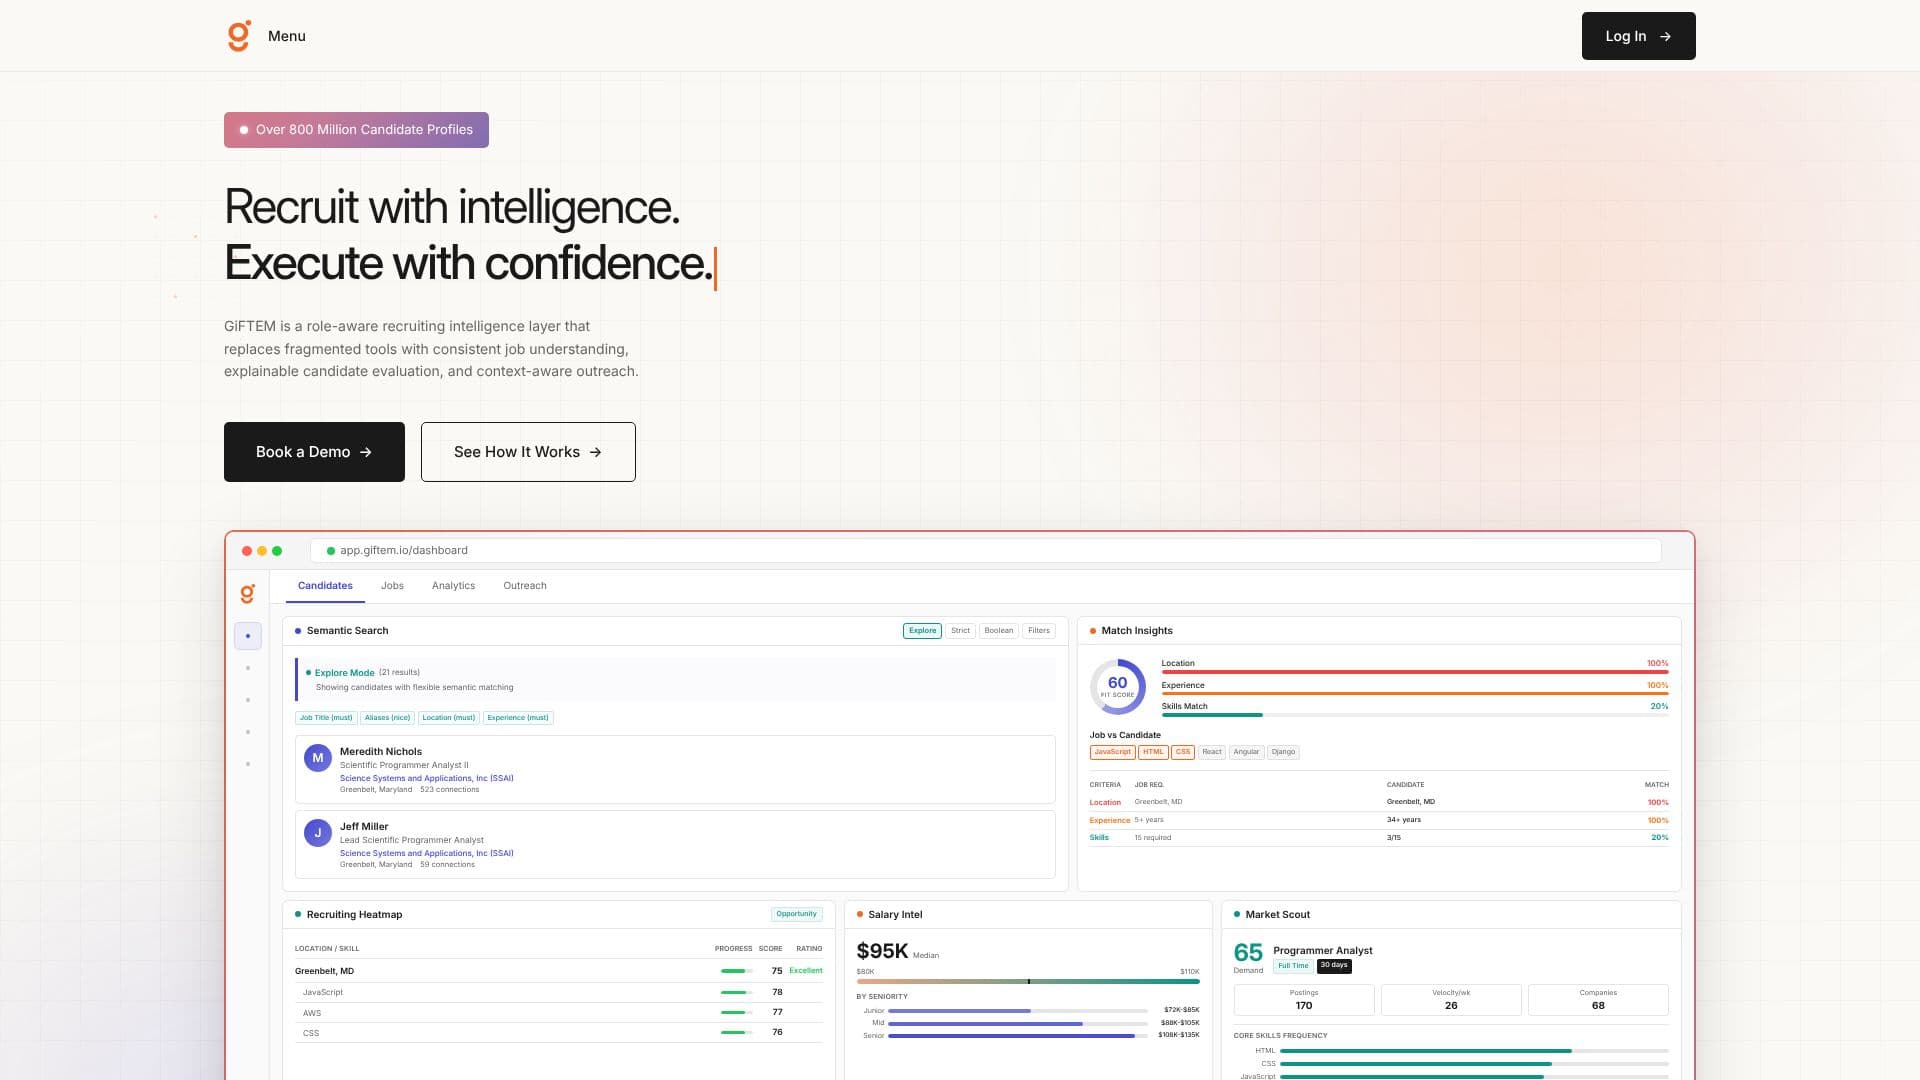
Task: Click the Location (must) filter tag
Action: click(x=448, y=718)
